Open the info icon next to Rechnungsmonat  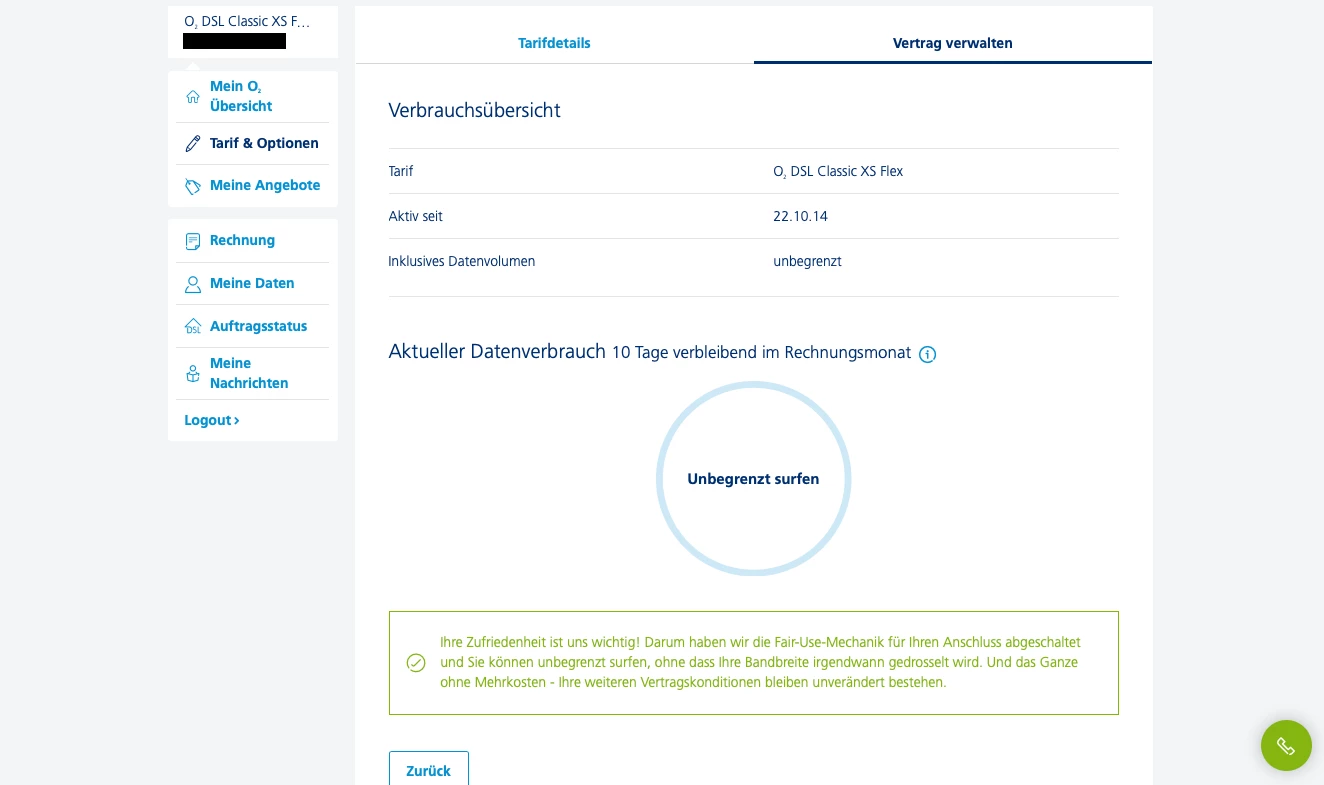927,354
